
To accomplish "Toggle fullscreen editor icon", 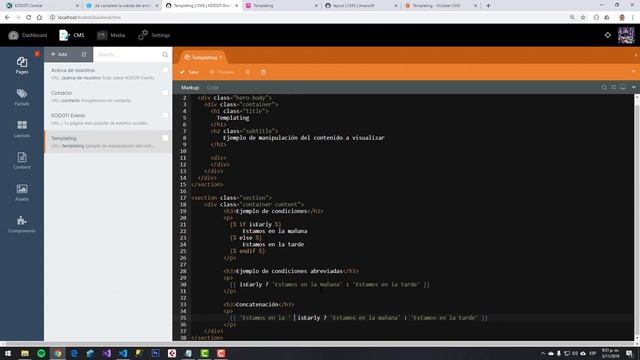I will 622,87.
